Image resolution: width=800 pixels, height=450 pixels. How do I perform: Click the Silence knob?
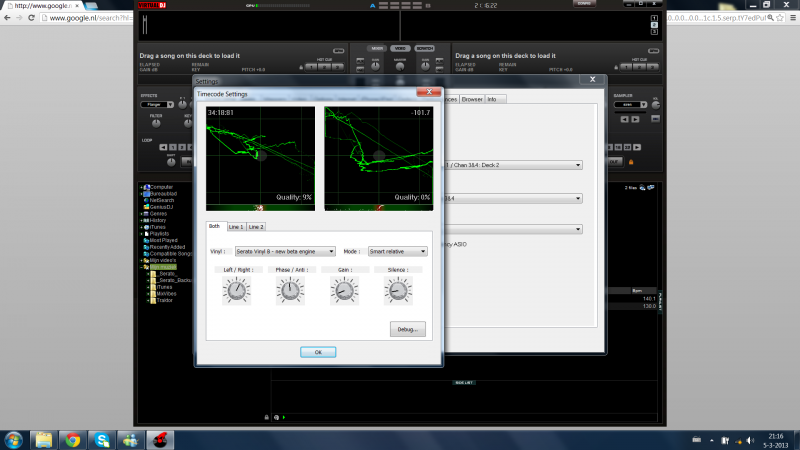pos(397,290)
